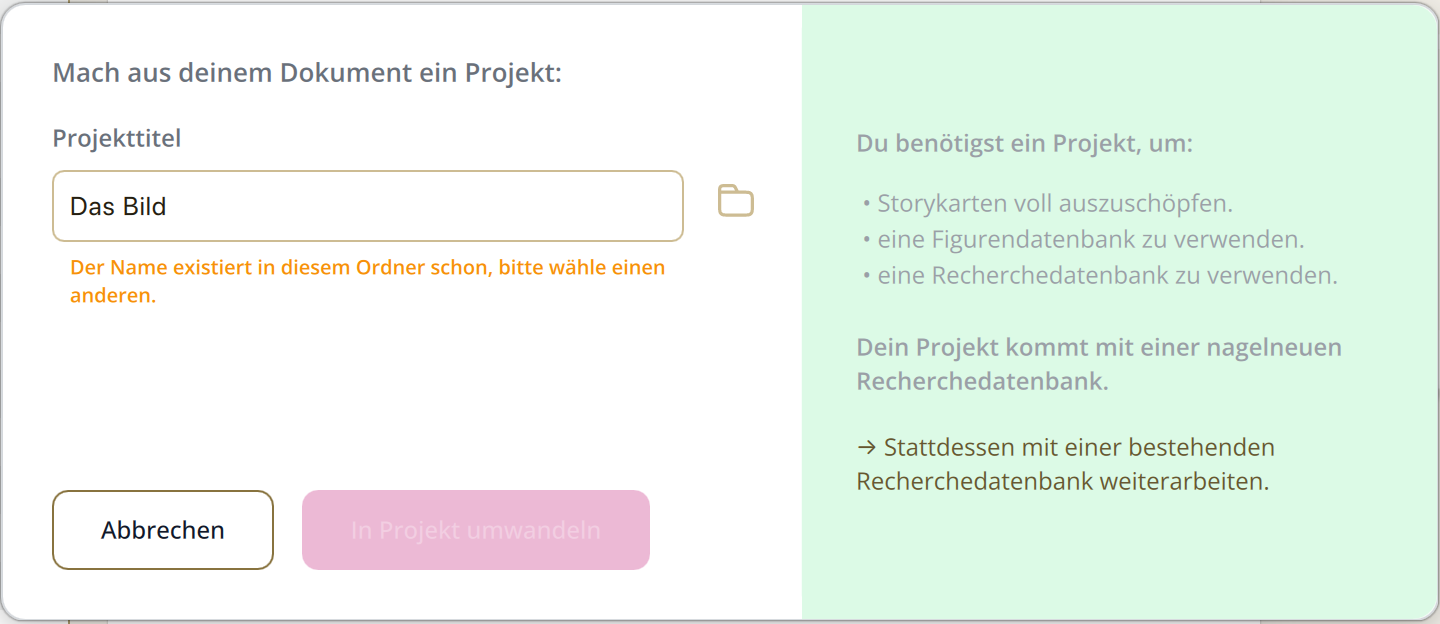
Task: Click the 'Projekttitel' field label
Action: (x=117, y=138)
